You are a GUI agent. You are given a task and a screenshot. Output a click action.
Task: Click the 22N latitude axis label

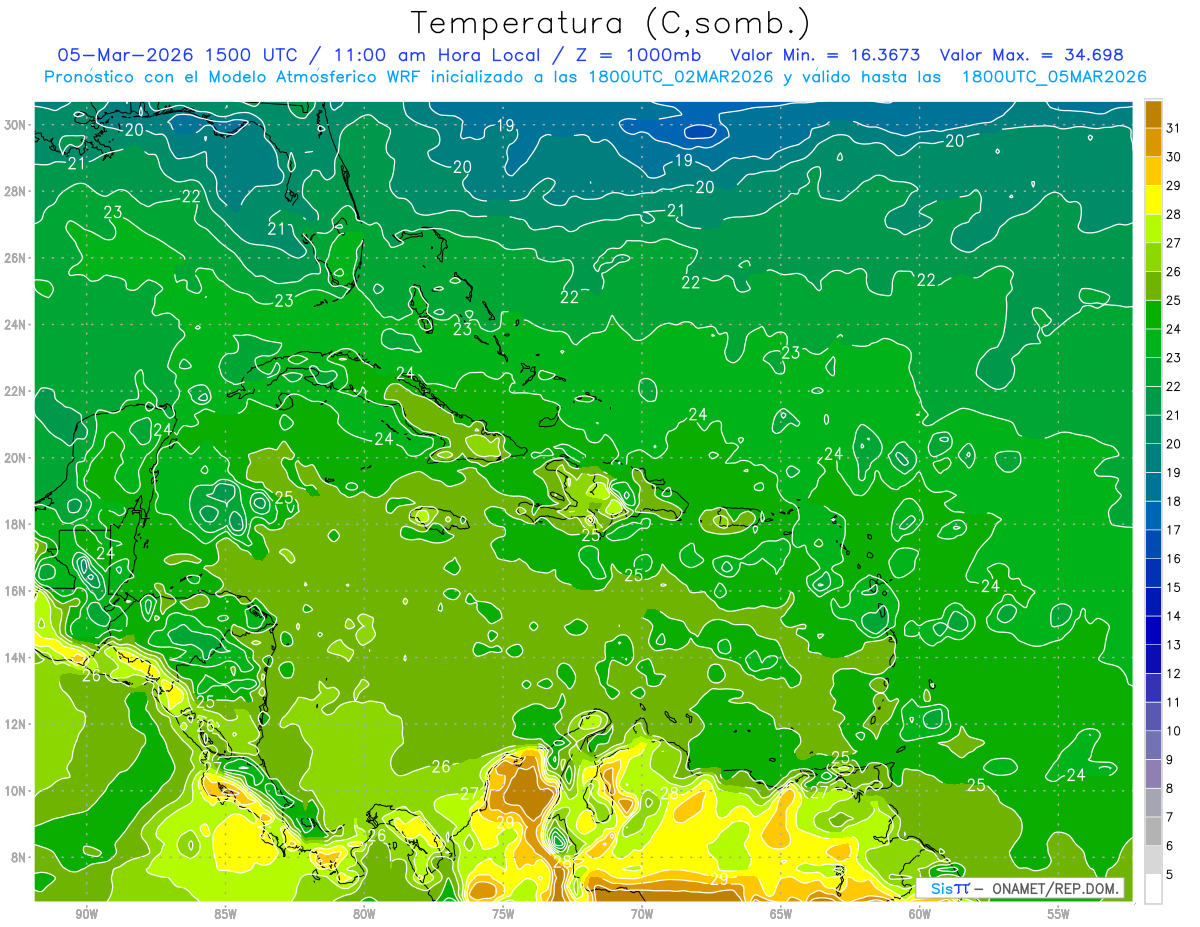click(x=15, y=391)
